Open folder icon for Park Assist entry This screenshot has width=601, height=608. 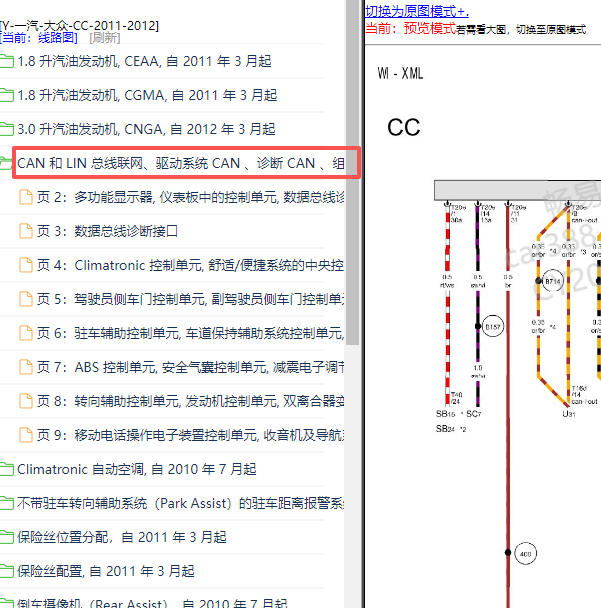[7, 503]
